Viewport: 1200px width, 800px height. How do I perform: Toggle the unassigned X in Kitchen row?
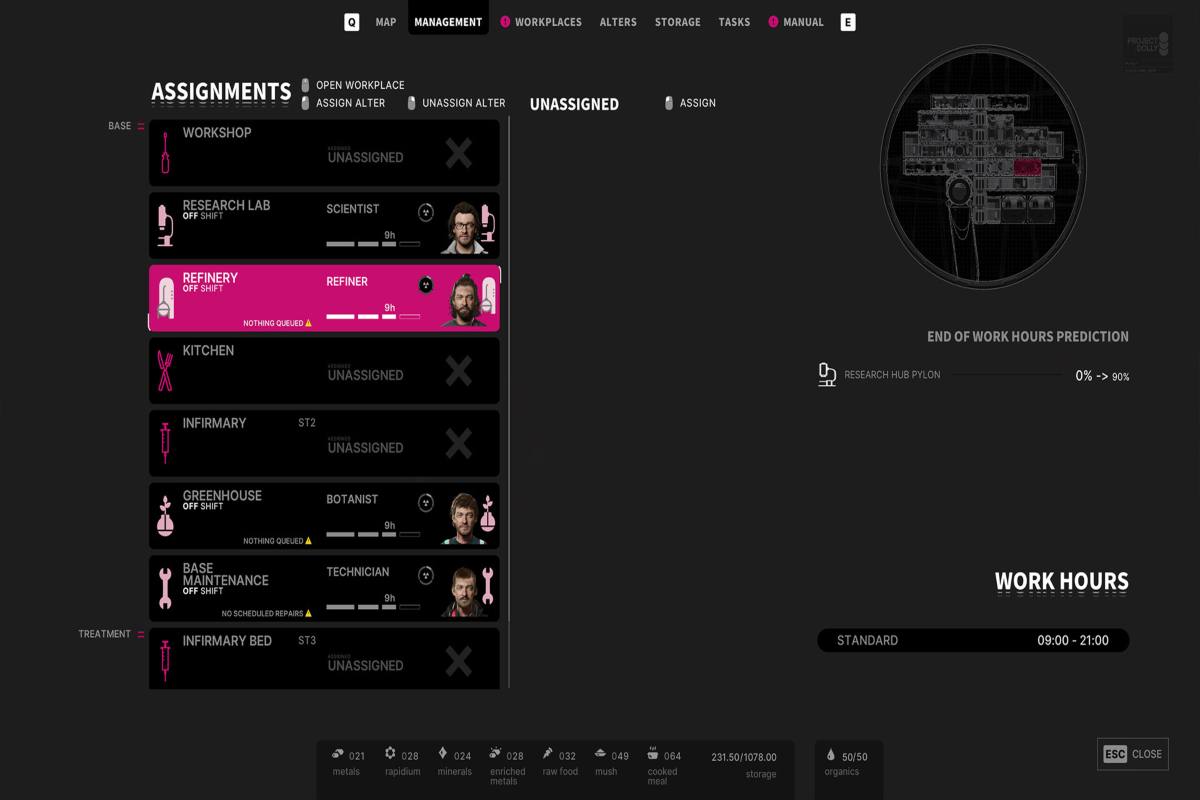tap(458, 371)
